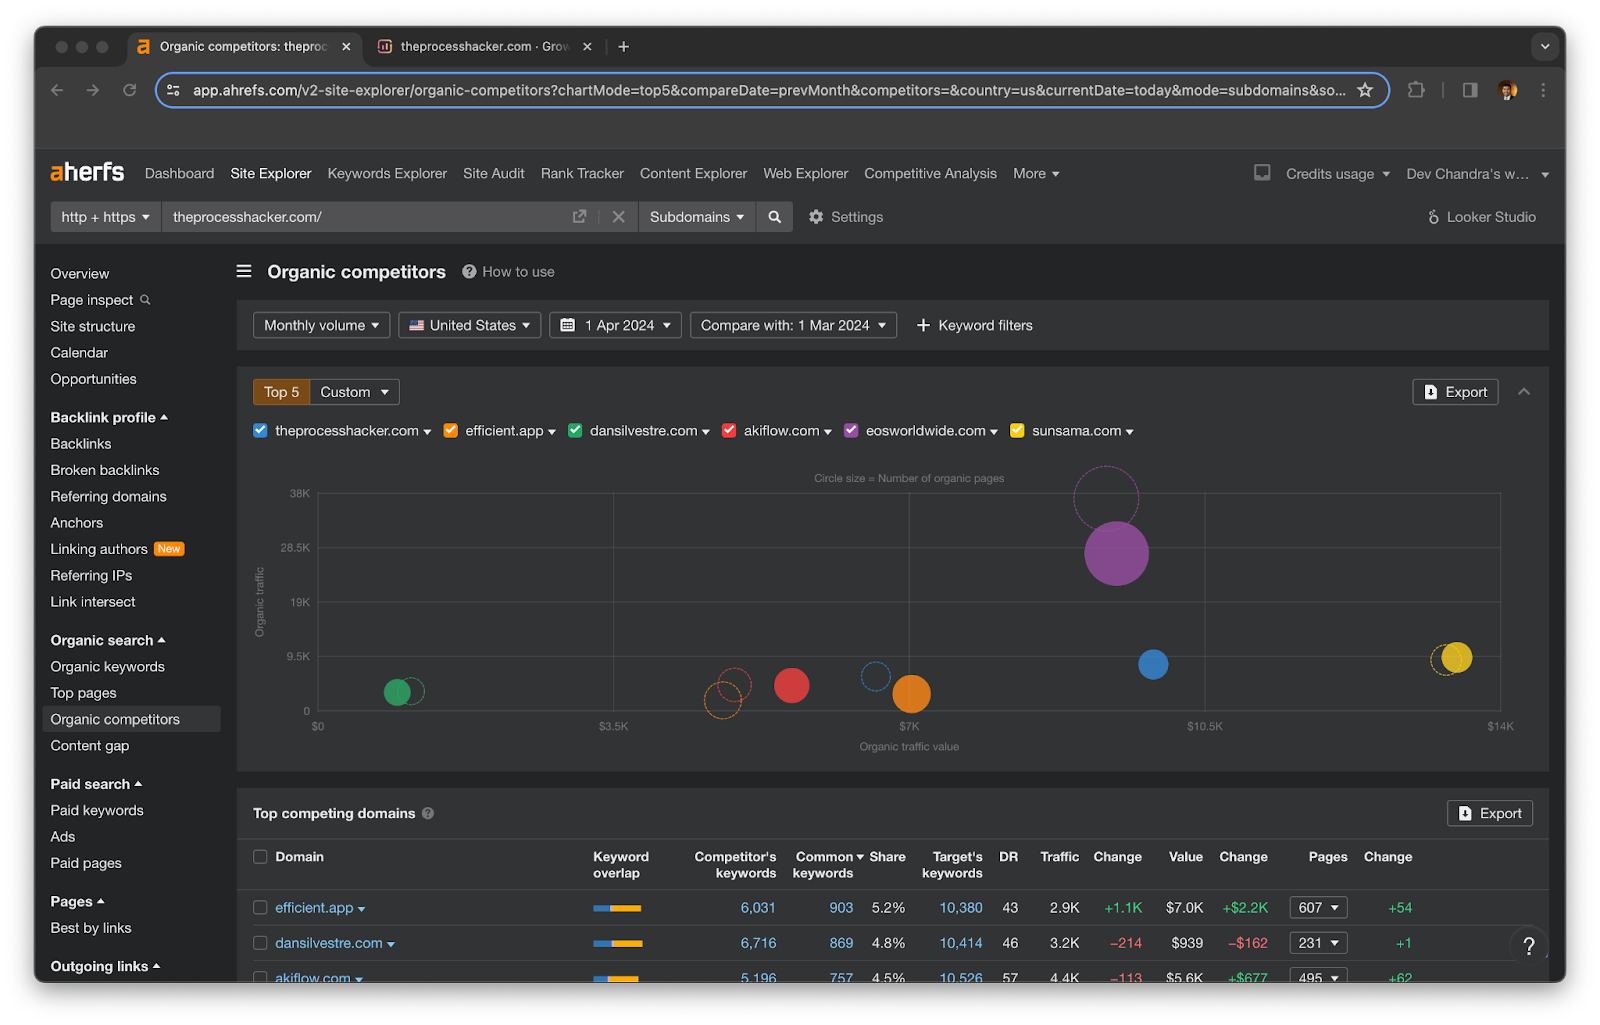Toggle the sidebar hamburger menu

coord(244,271)
